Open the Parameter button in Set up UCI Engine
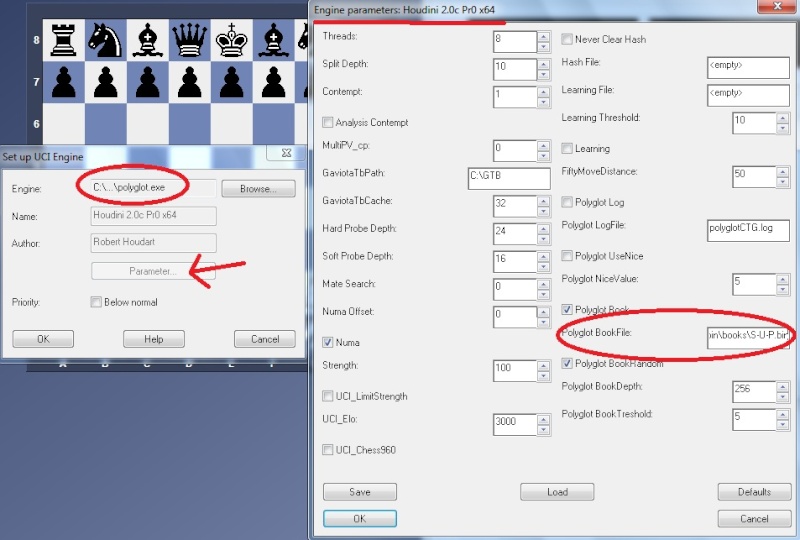This screenshot has width=800, height=540. click(153, 271)
